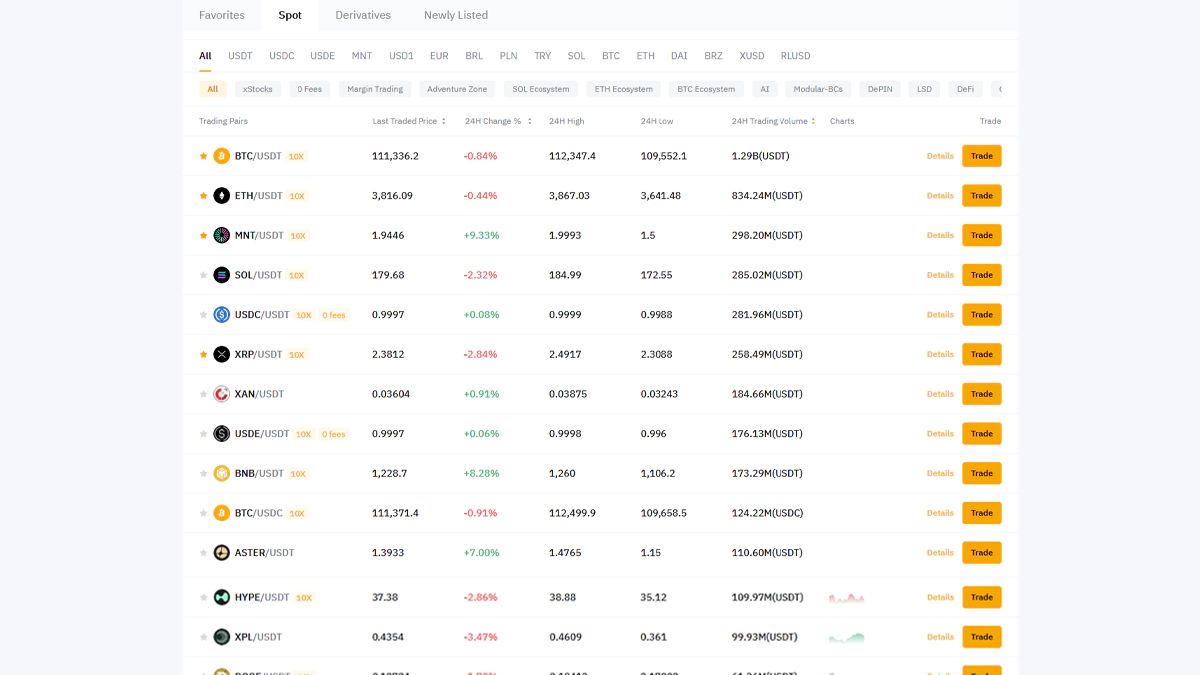Click the Bitcoin icon in BTC/USDT row
Screen dimensions: 1200x675
221,156
